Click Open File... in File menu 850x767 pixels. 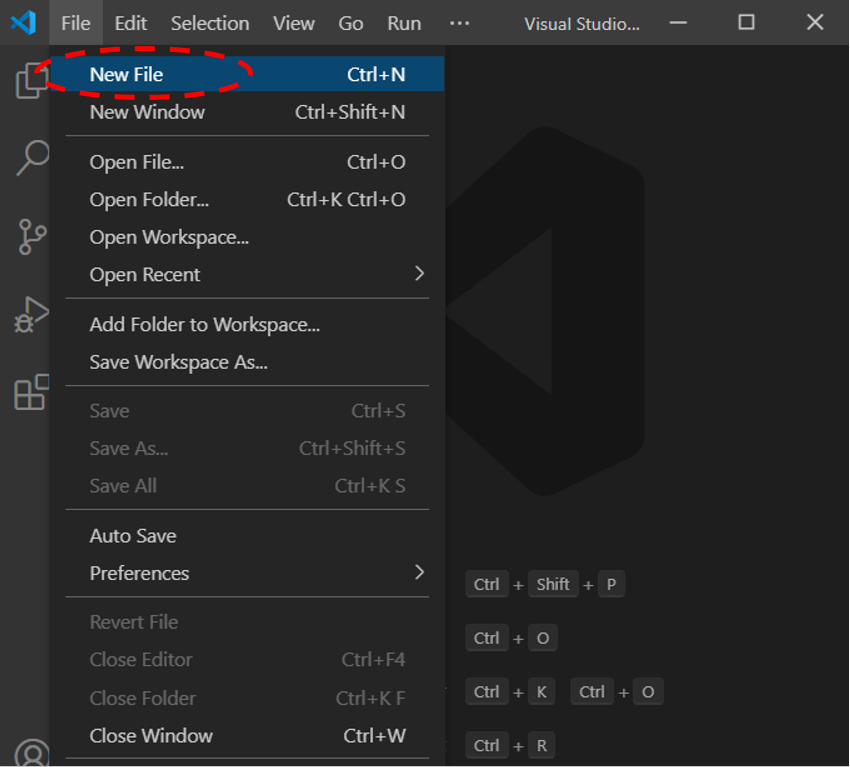coord(137,162)
